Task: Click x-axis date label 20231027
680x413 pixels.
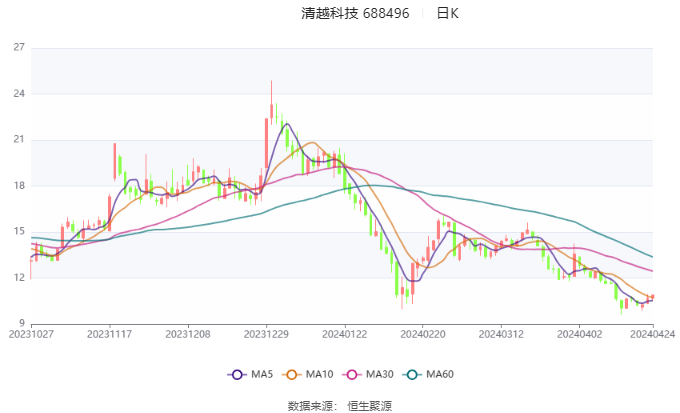Action: [x=31, y=334]
